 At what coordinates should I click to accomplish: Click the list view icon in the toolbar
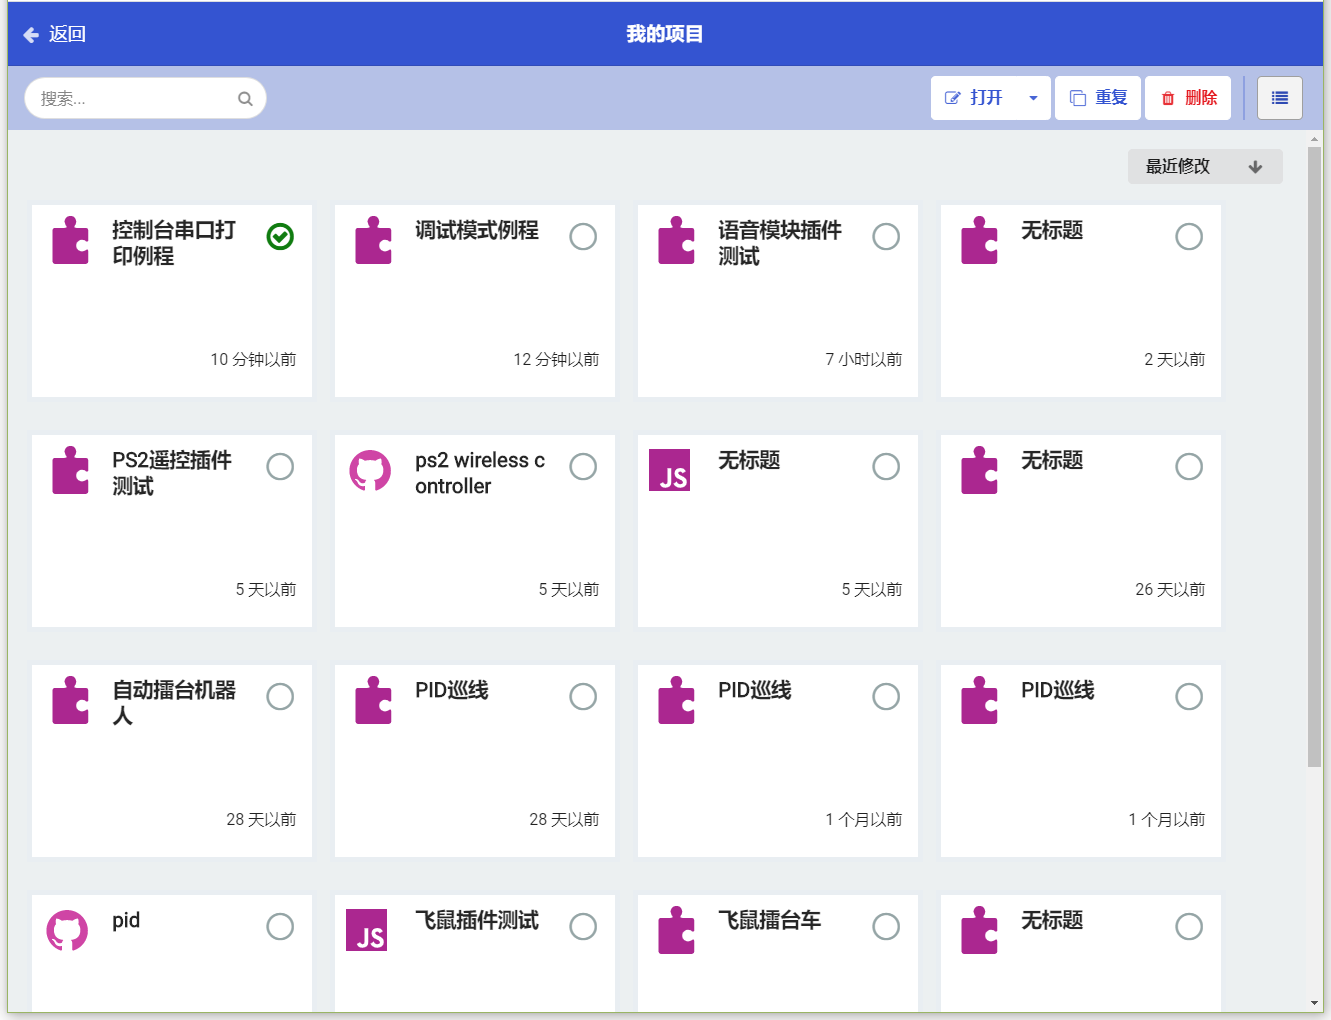1279,97
